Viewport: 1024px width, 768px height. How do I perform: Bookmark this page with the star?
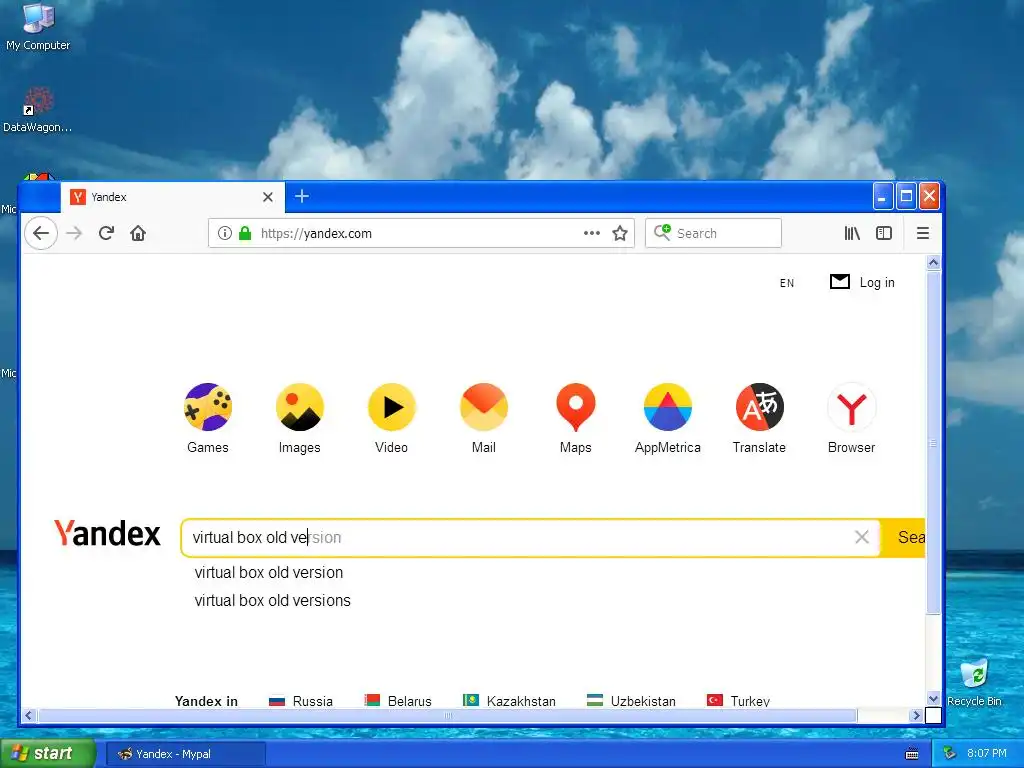point(620,233)
